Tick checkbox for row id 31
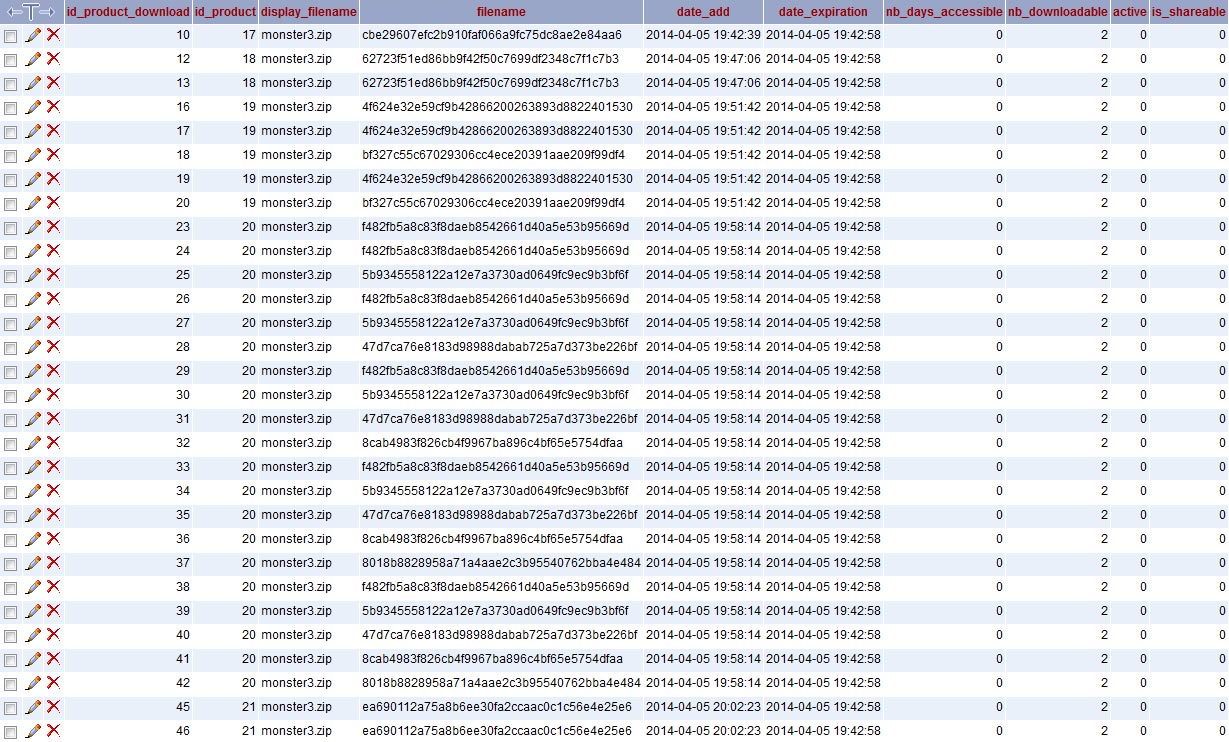This screenshot has height=742, width=1229. (10, 420)
